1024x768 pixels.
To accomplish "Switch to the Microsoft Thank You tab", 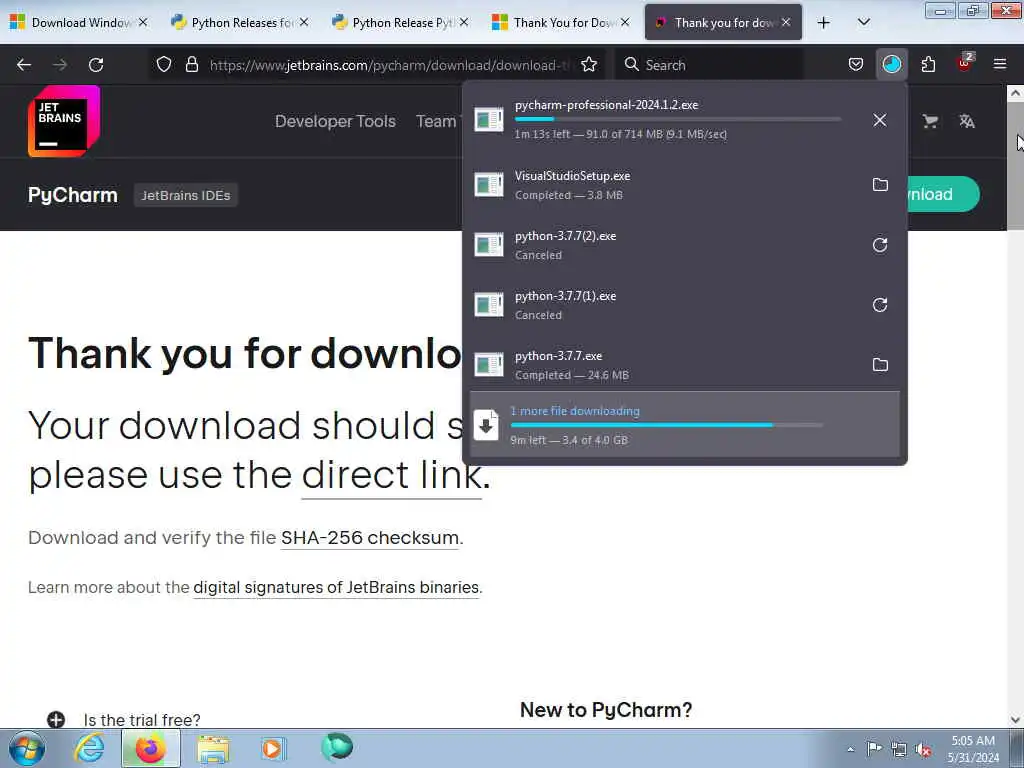I will tap(562, 22).
